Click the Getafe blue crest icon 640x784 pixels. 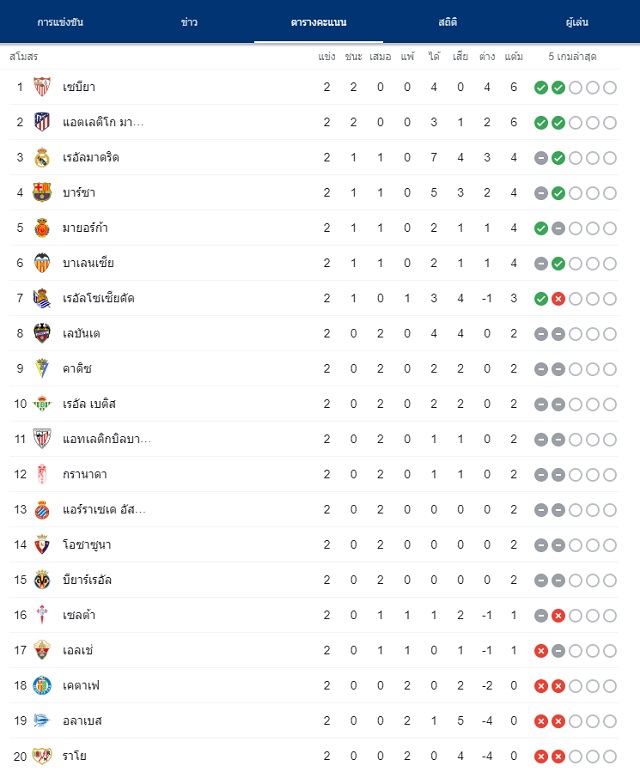[x=42, y=686]
